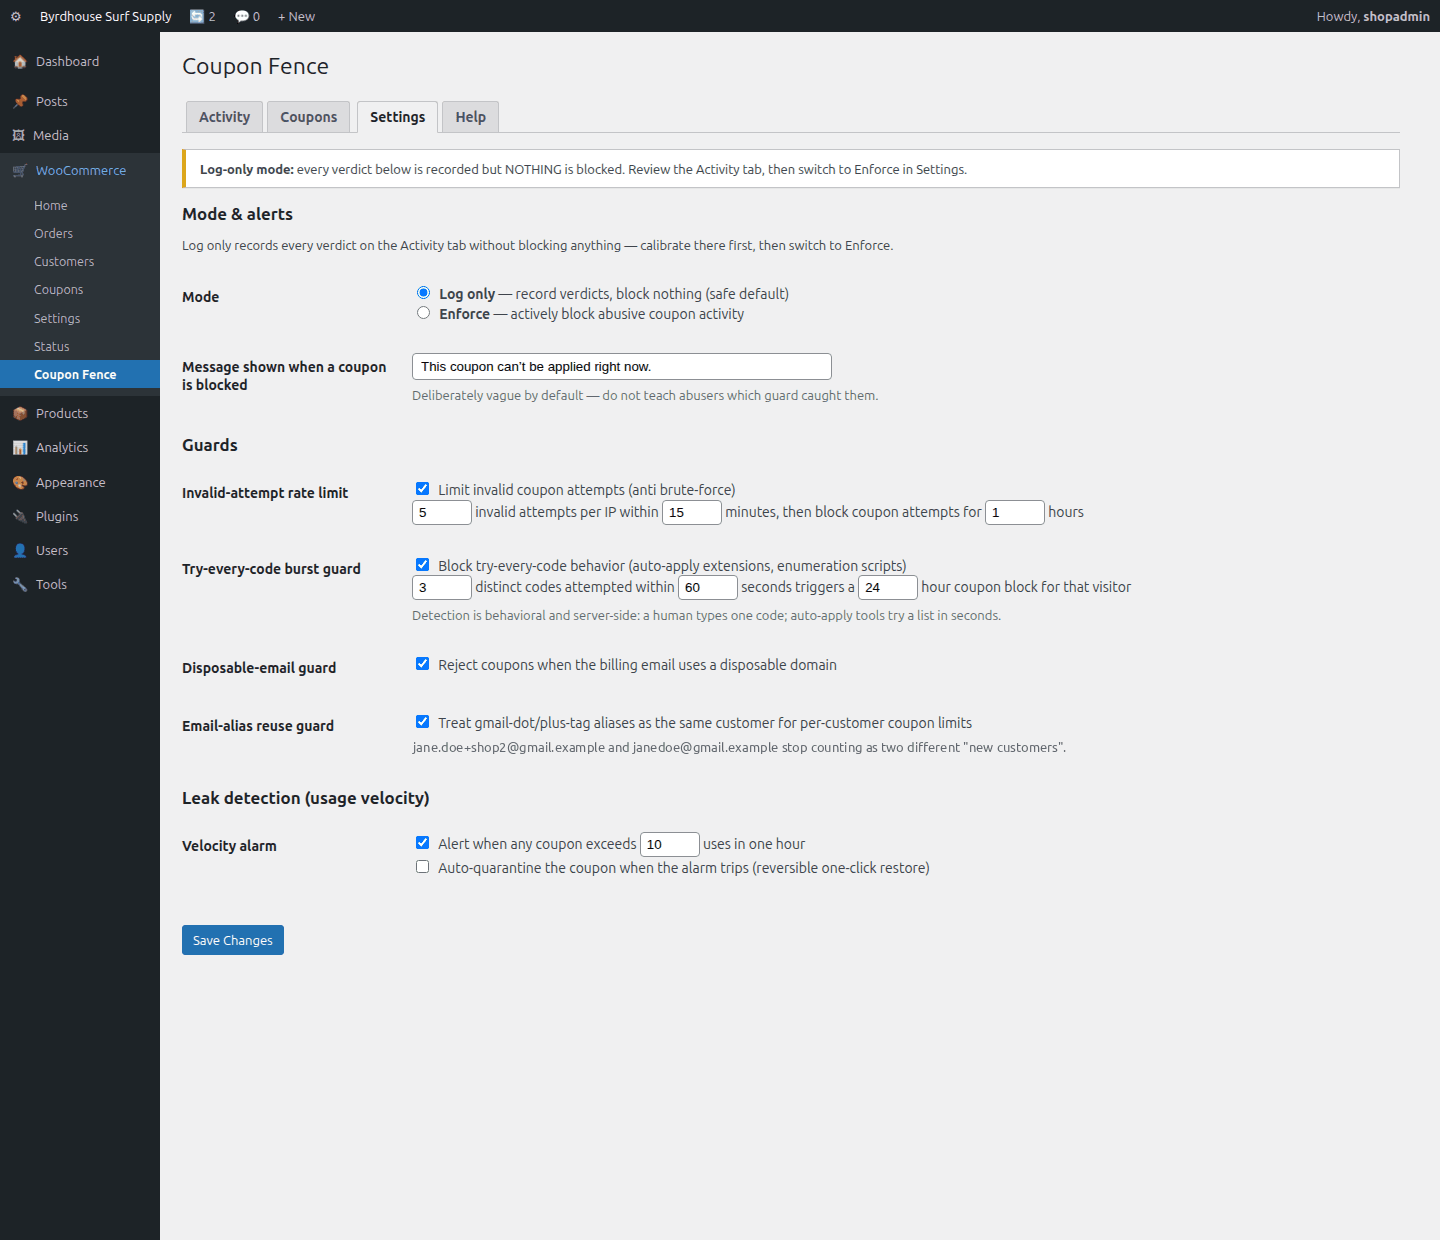The height and width of the screenshot is (1240, 1440).
Task: Open the + New admin bar menu
Action: click(296, 16)
